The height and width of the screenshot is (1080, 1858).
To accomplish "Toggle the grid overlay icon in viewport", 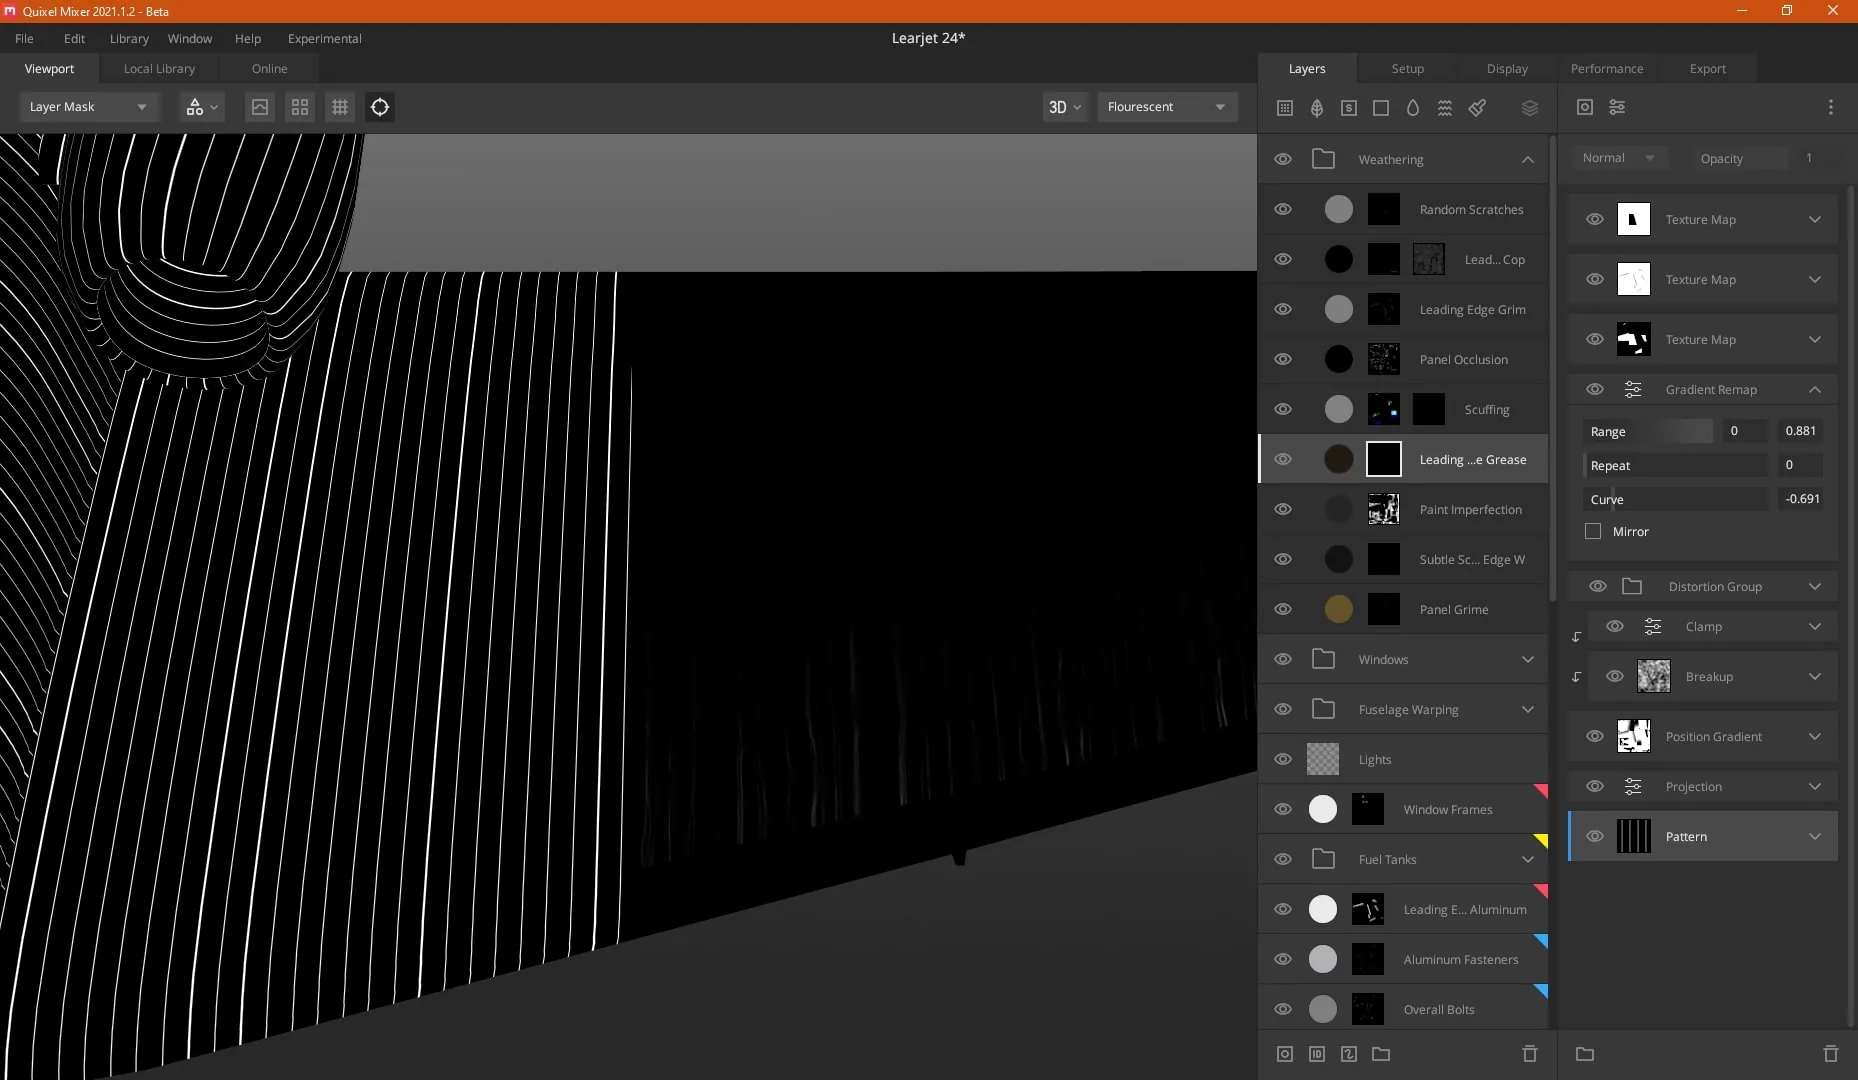I will (x=340, y=107).
